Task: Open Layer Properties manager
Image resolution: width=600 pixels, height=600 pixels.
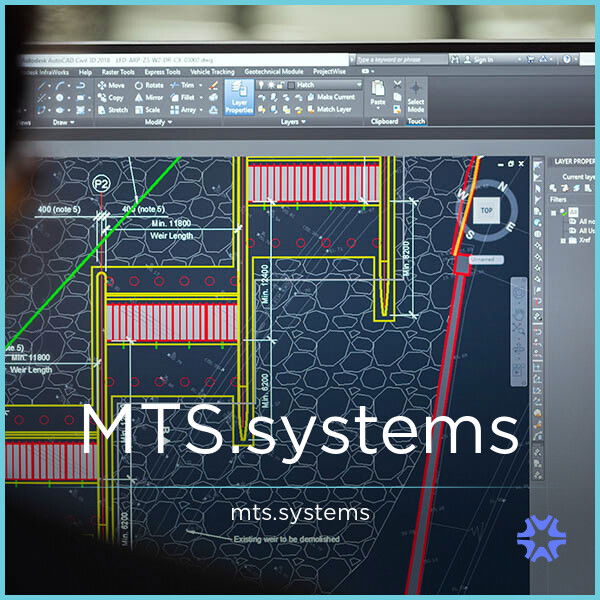Action: click(239, 97)
